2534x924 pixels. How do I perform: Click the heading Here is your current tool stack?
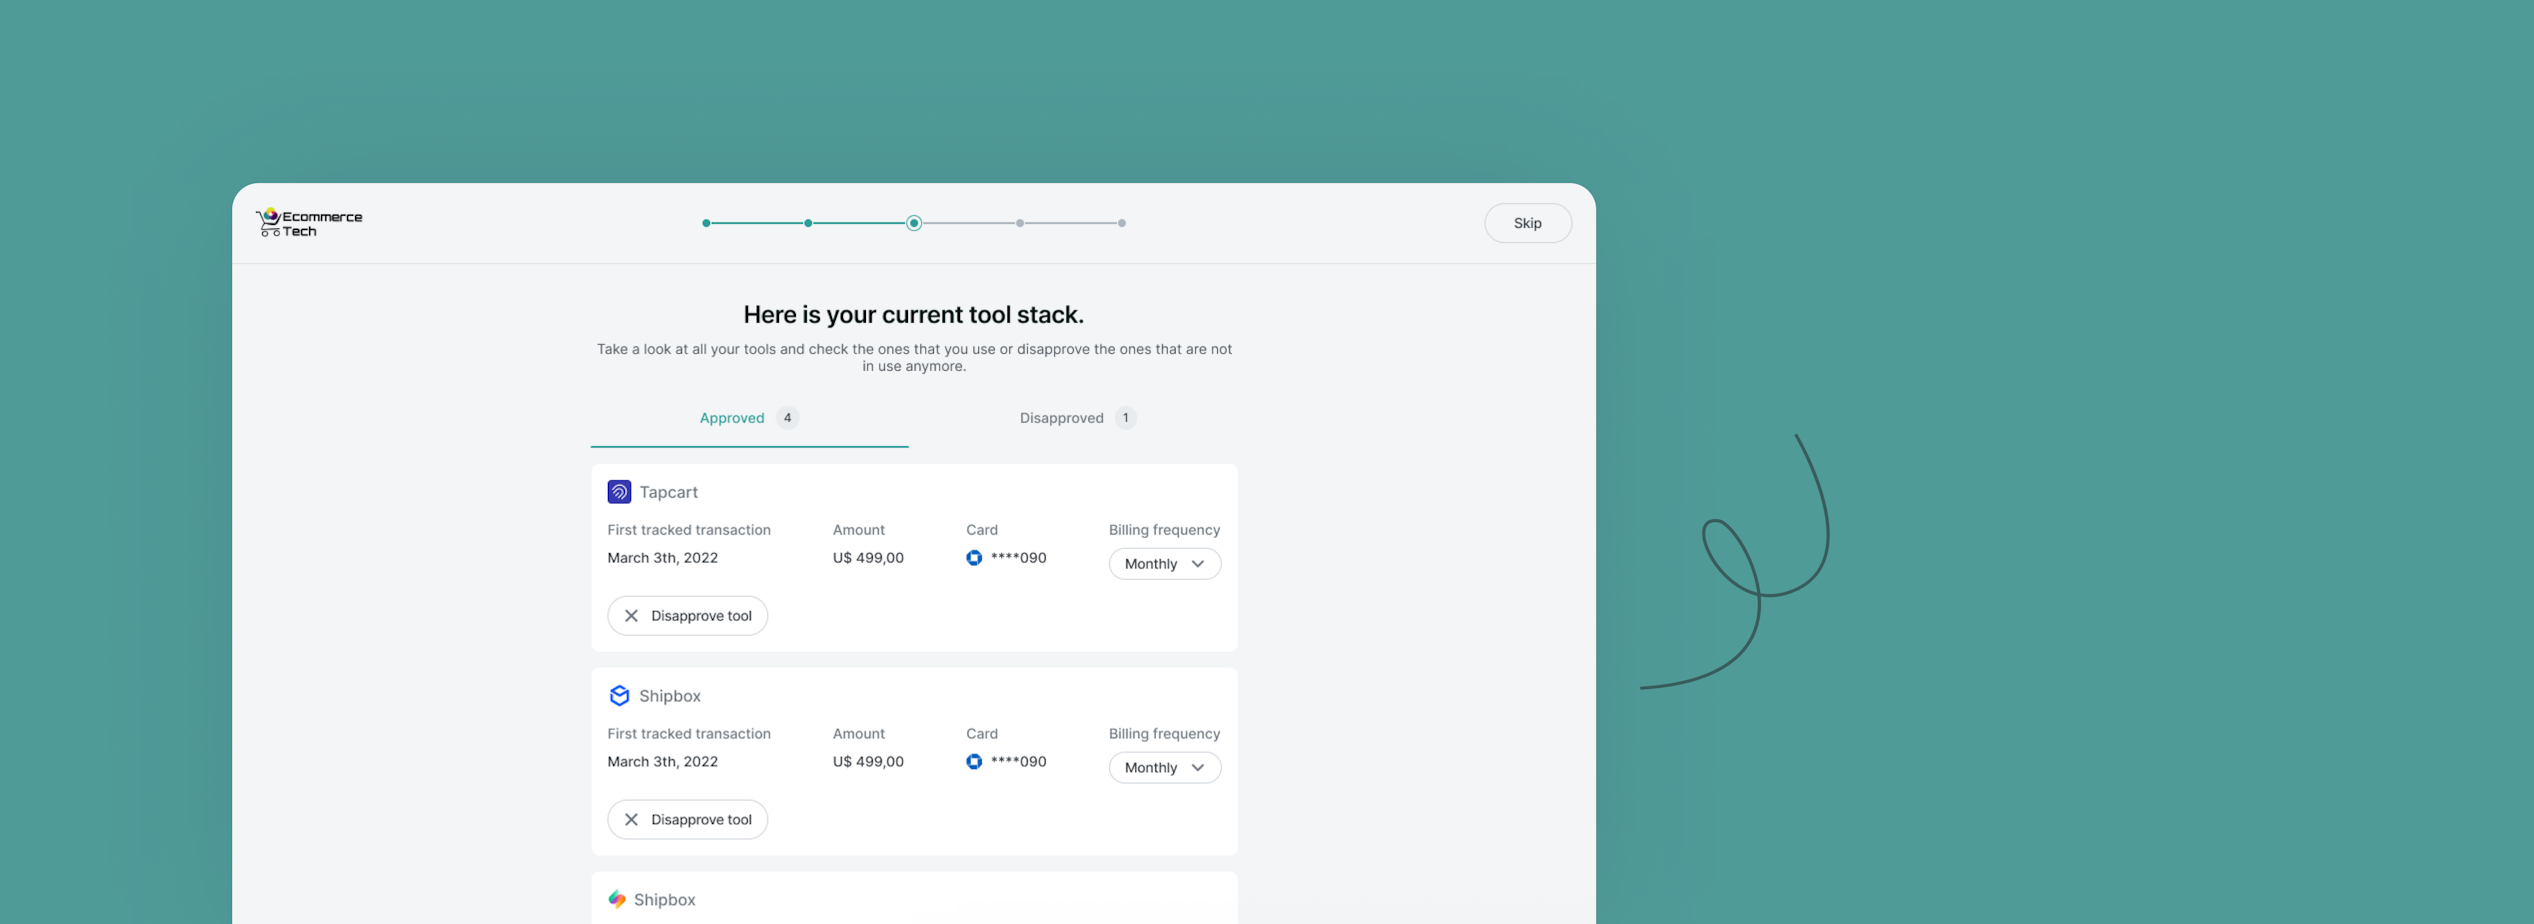coord(914,315)
